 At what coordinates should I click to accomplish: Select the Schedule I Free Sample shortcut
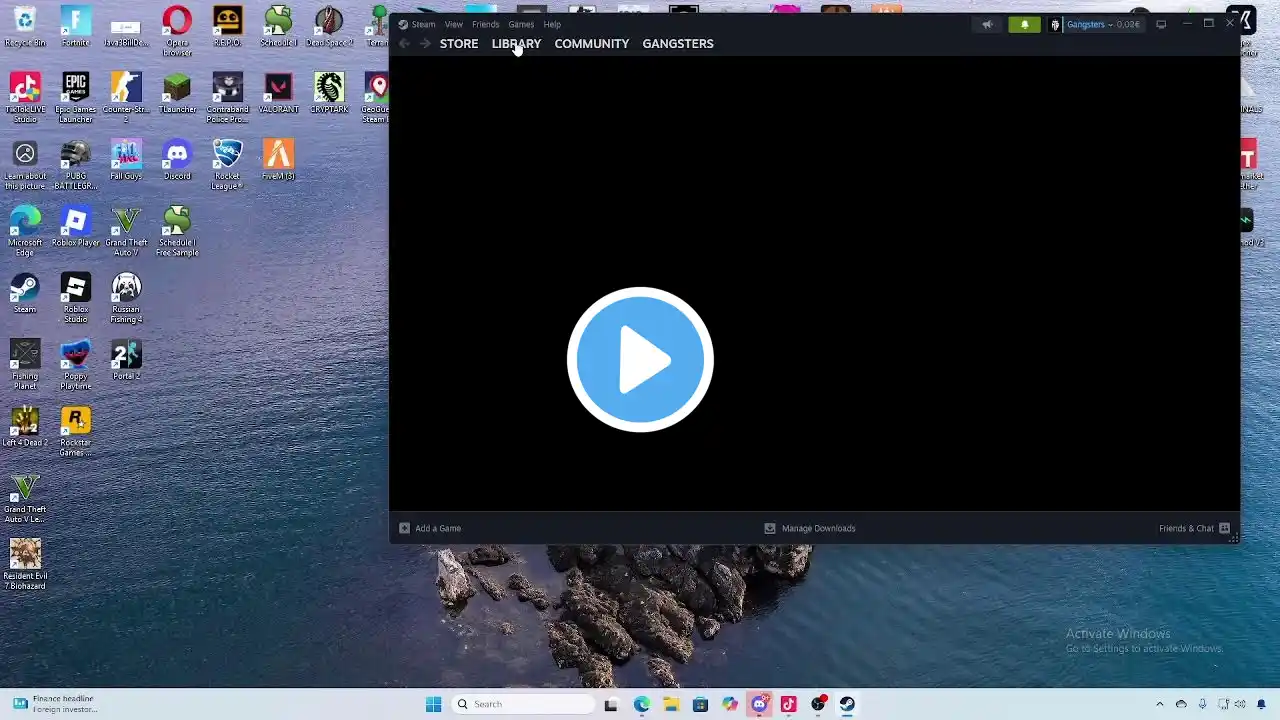click(177, 232)
